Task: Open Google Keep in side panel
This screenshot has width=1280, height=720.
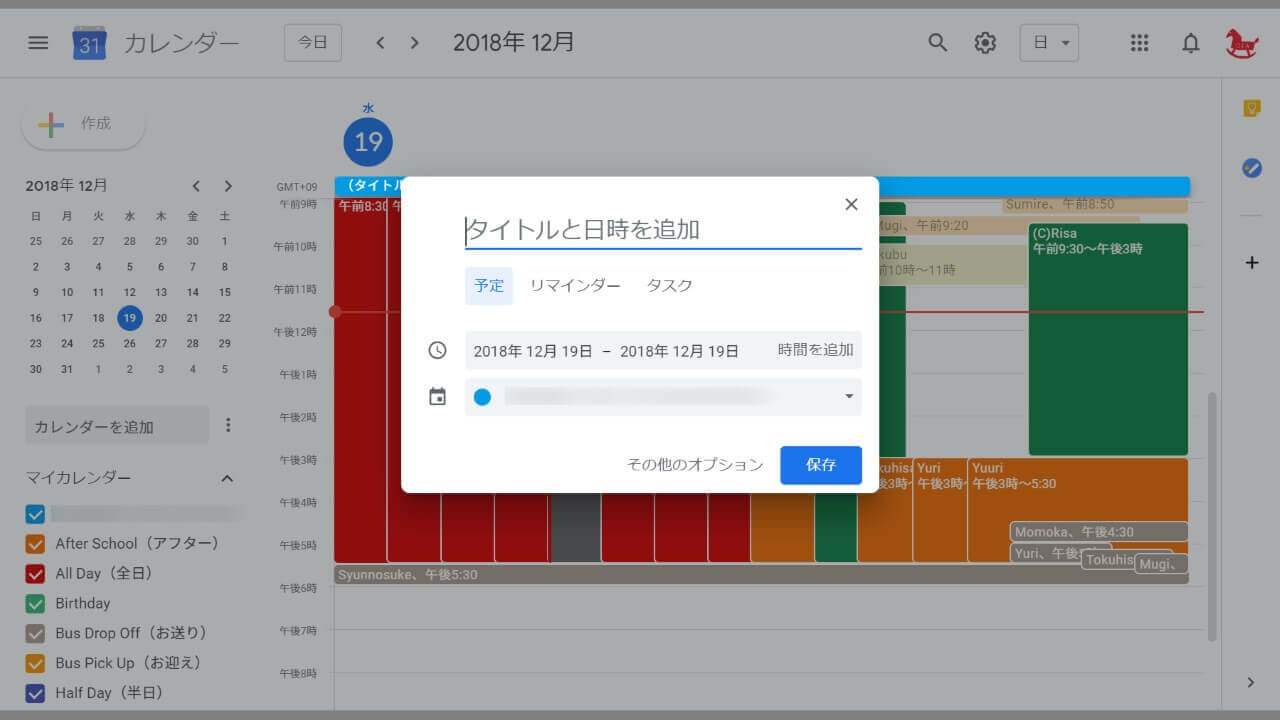Action: (1251, 109)
